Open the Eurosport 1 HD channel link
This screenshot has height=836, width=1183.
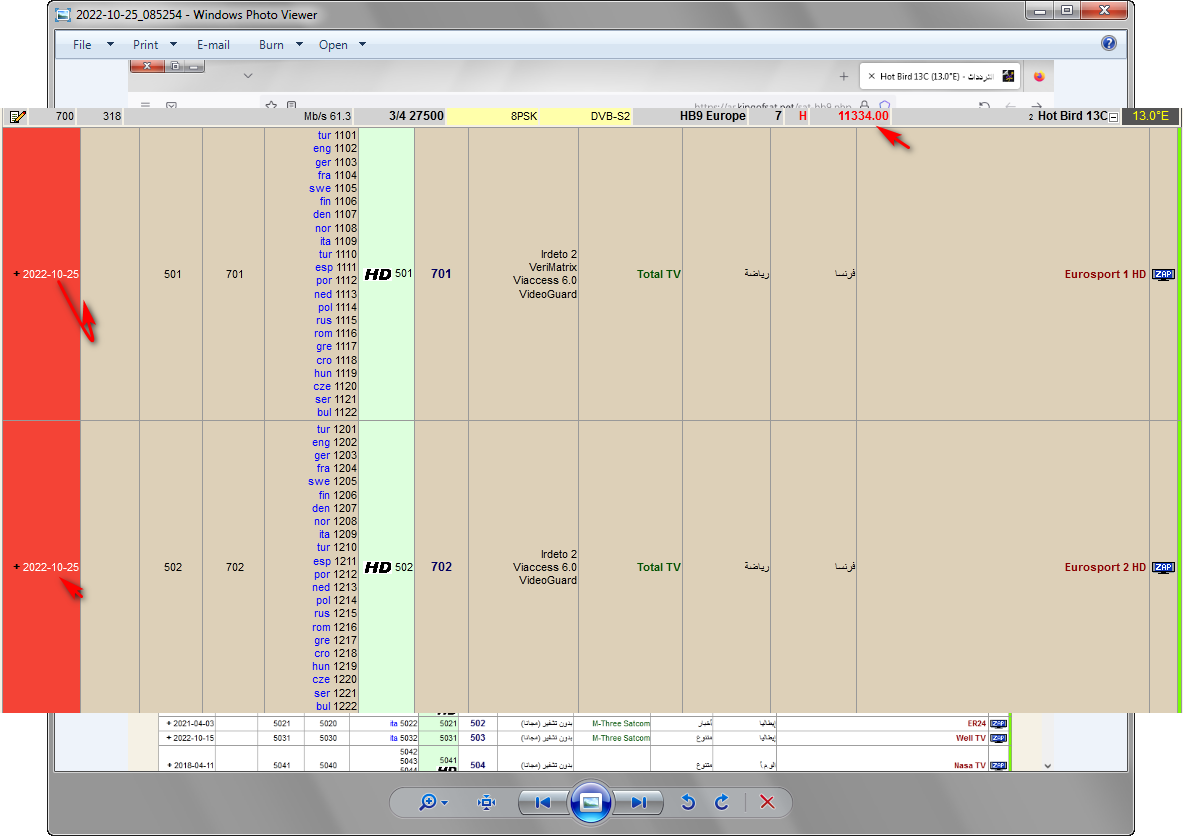point(1105,274)
